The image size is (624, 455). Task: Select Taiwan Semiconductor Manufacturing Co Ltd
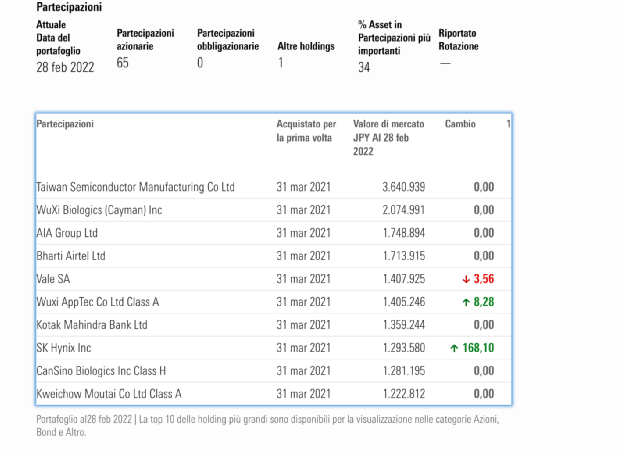[x=135, y=187]
